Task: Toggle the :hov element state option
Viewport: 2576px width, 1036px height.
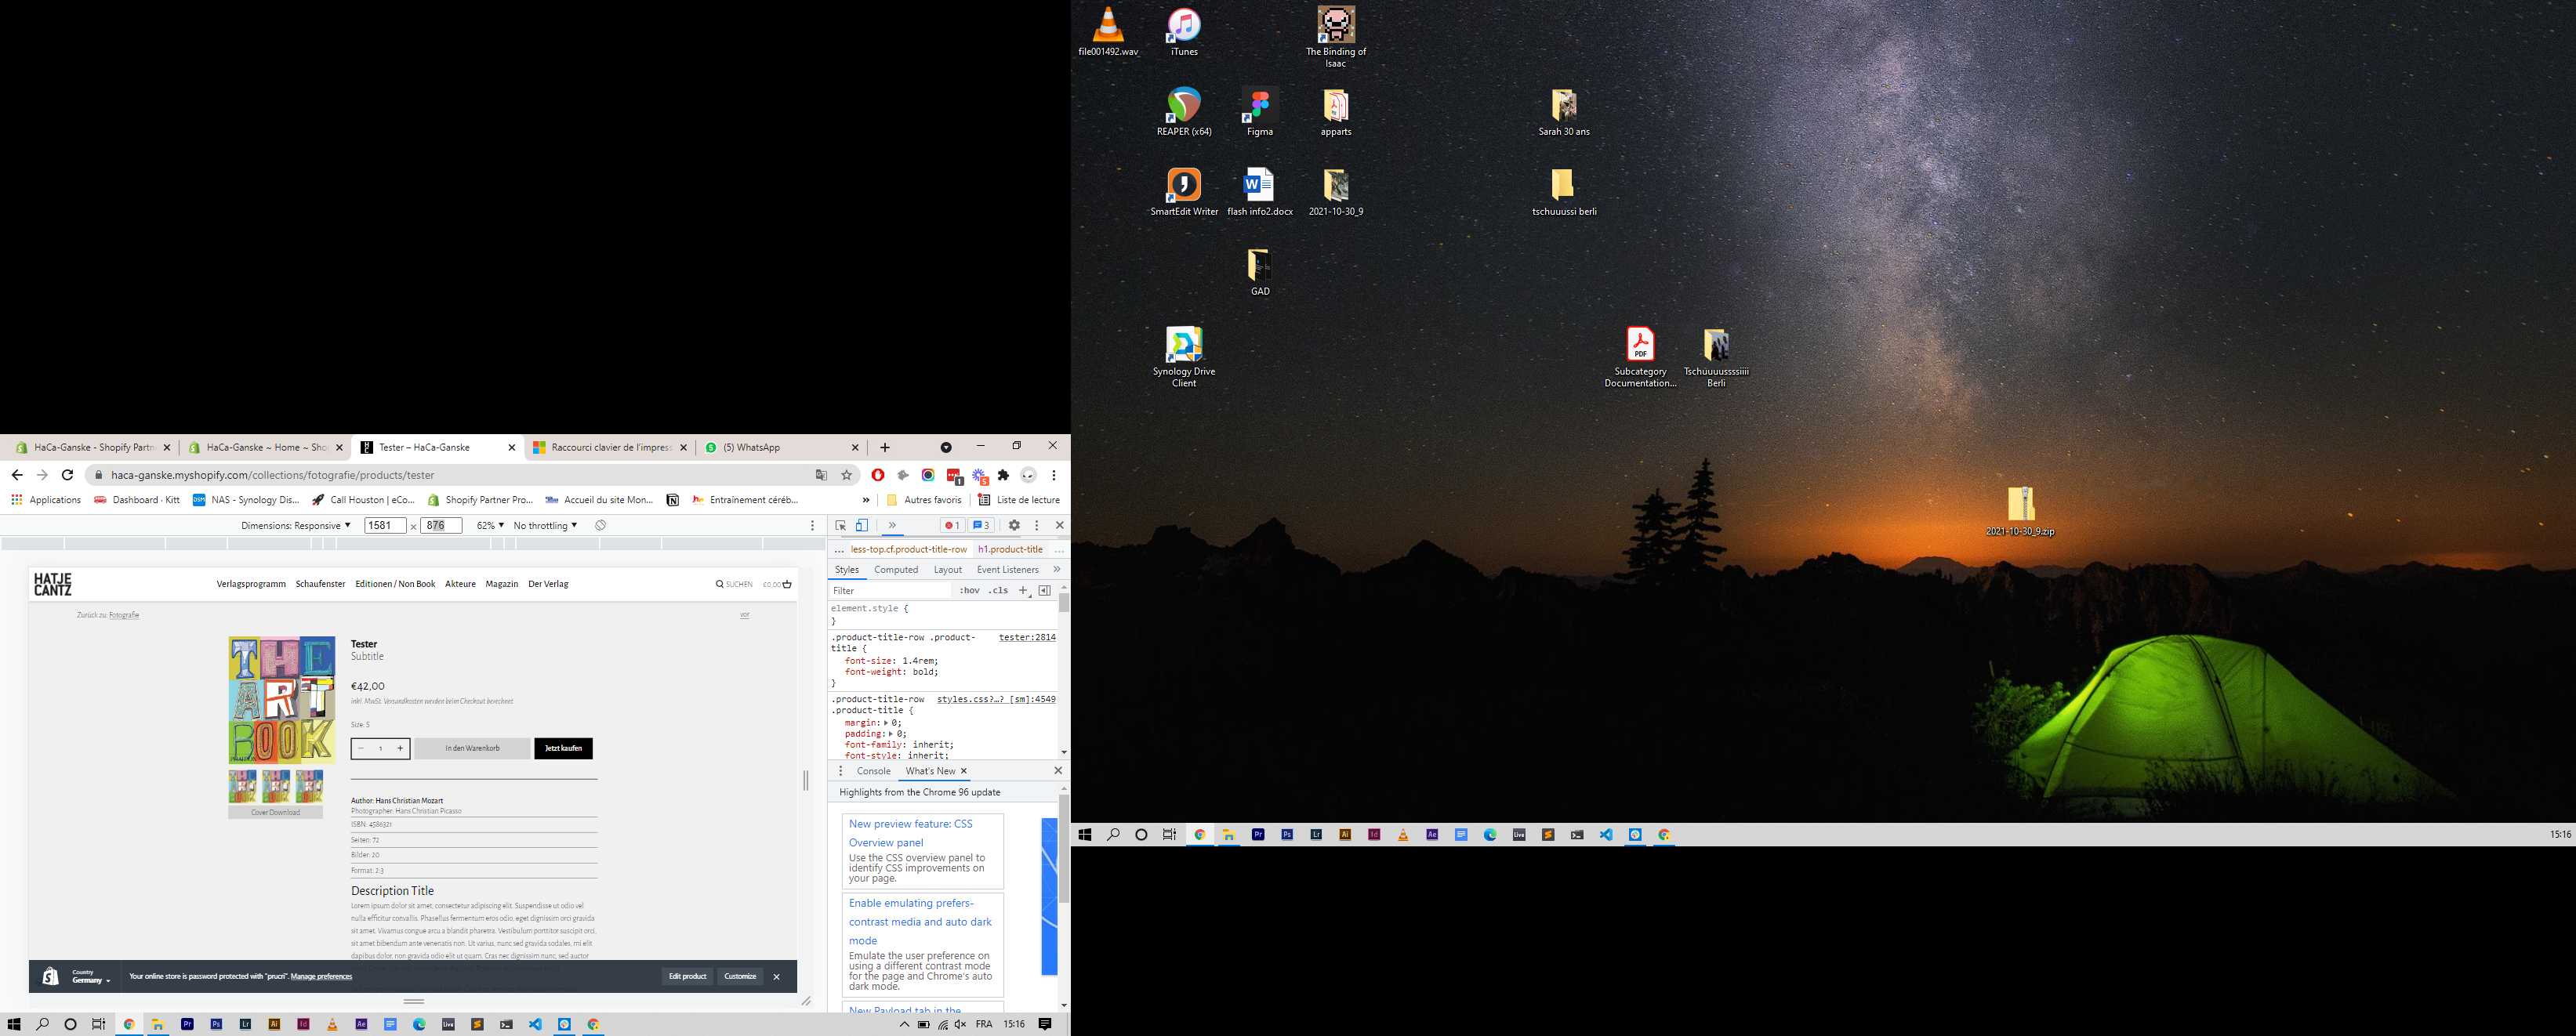Action: pyautogui.click(x=969, y=590)
